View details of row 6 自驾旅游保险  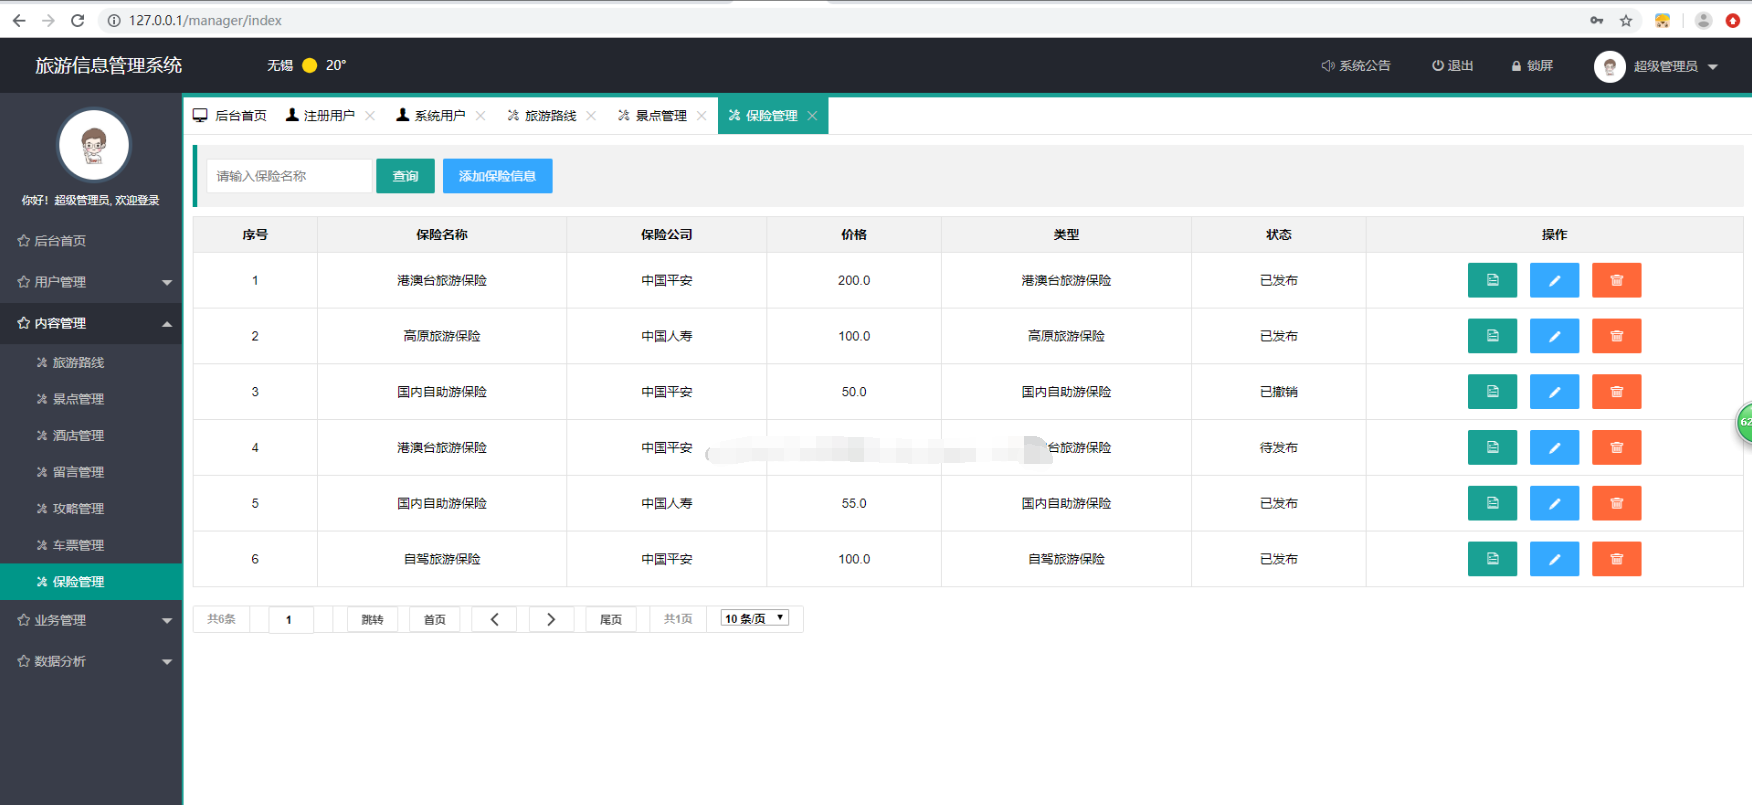click(1492, 559)
